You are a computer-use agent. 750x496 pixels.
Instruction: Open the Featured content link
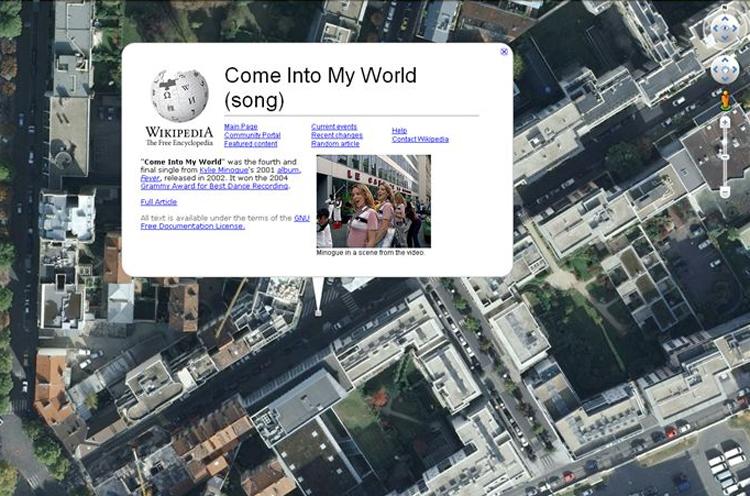click(x=251, y=143)
